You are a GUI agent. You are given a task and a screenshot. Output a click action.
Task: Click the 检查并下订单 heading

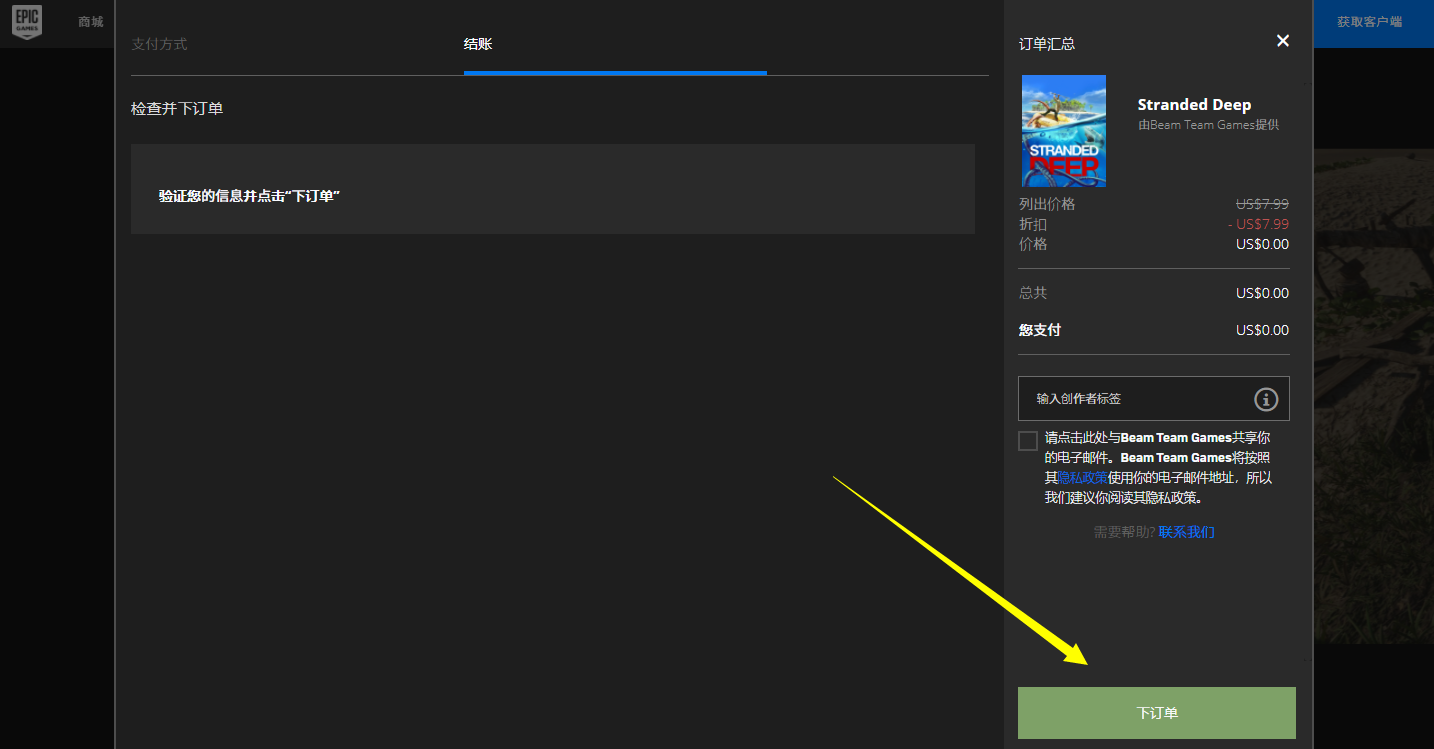point(177,108)
